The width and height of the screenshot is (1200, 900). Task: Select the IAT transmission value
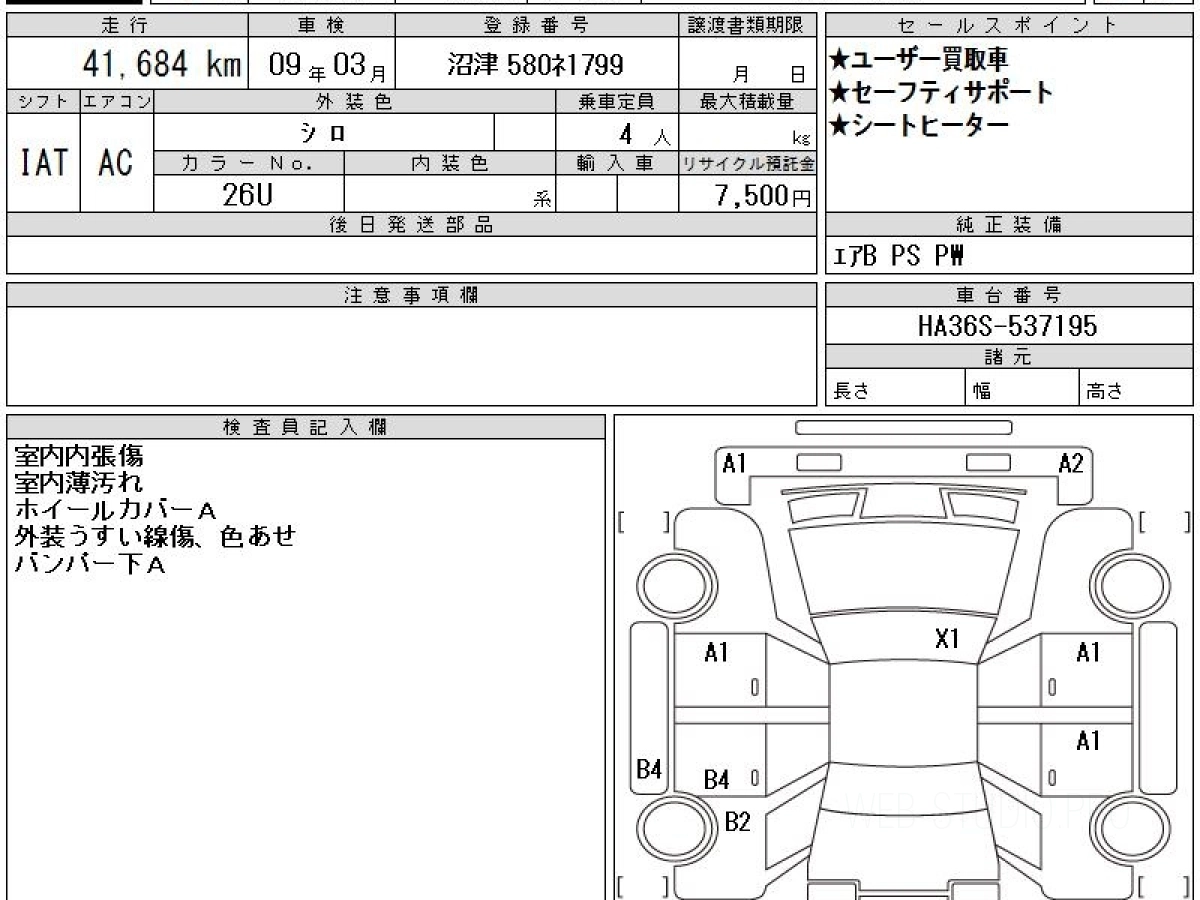click(43, 162)
